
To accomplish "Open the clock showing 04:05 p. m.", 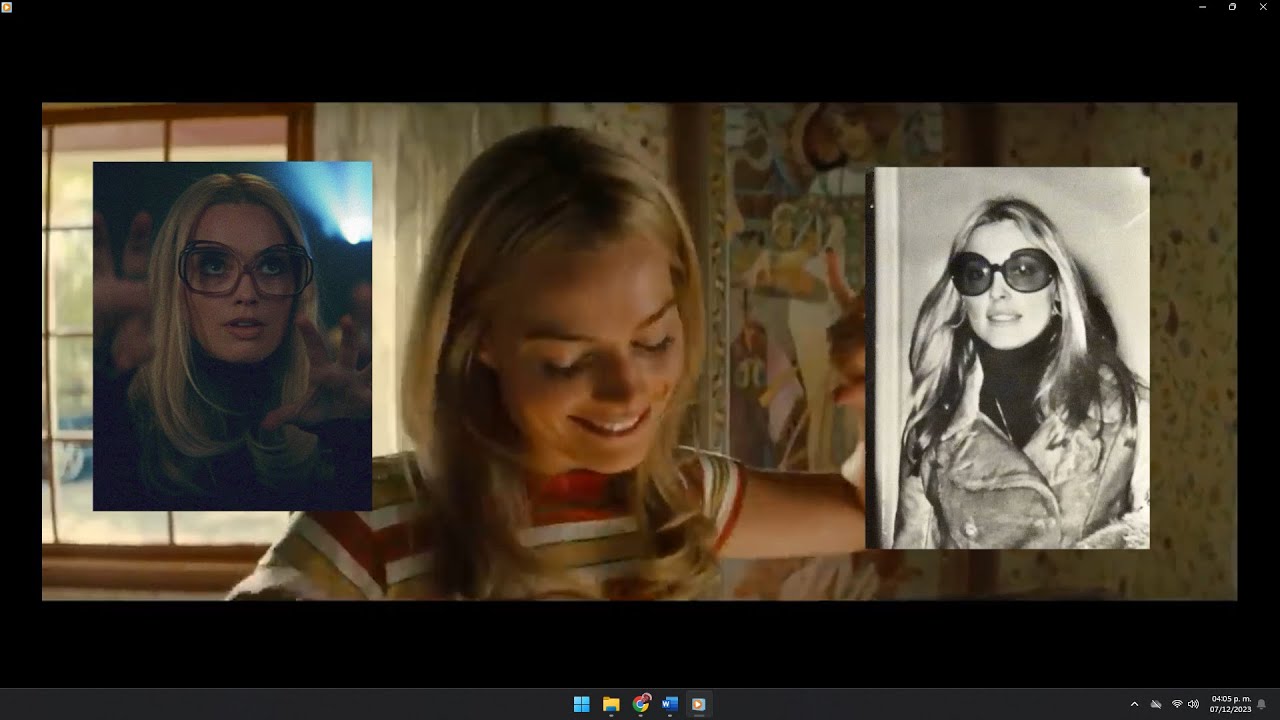I will pos(1230,704).
